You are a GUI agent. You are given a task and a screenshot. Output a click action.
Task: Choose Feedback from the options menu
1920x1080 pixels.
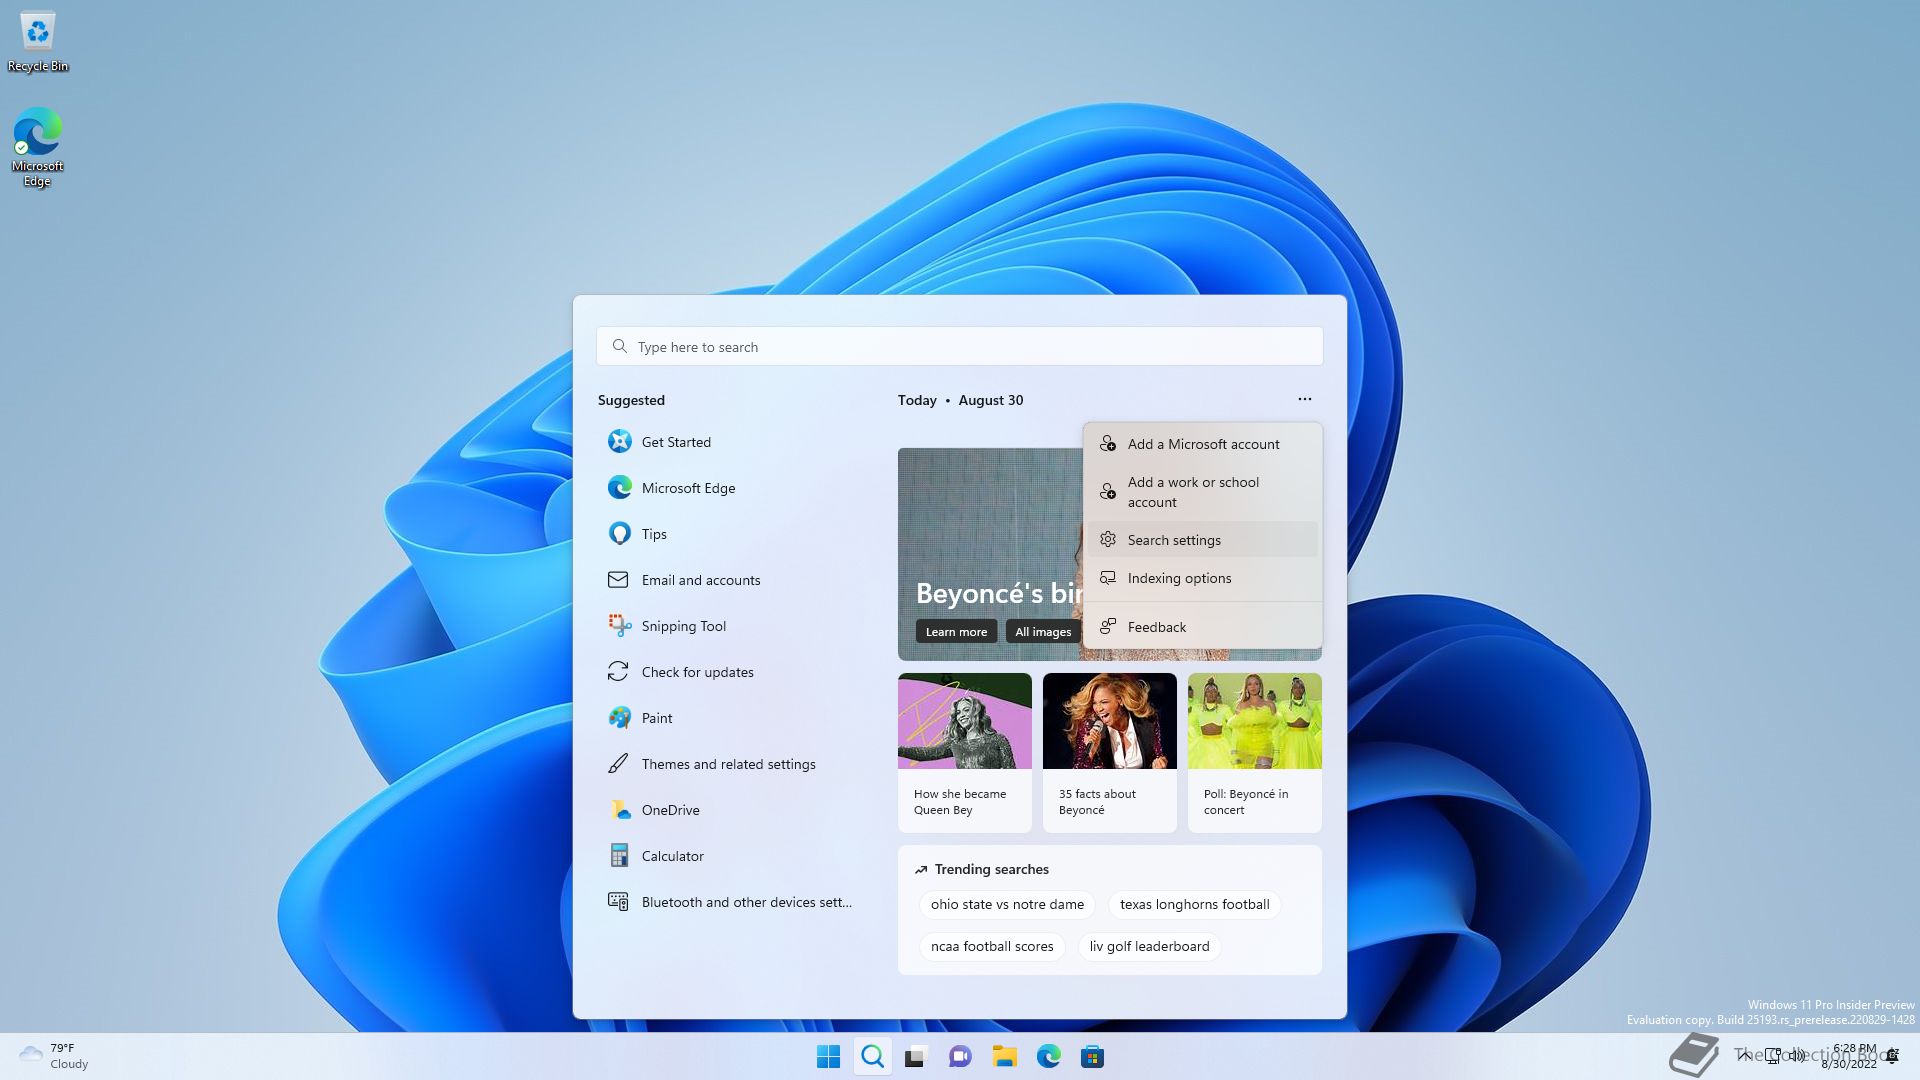tap(1202, 627)
